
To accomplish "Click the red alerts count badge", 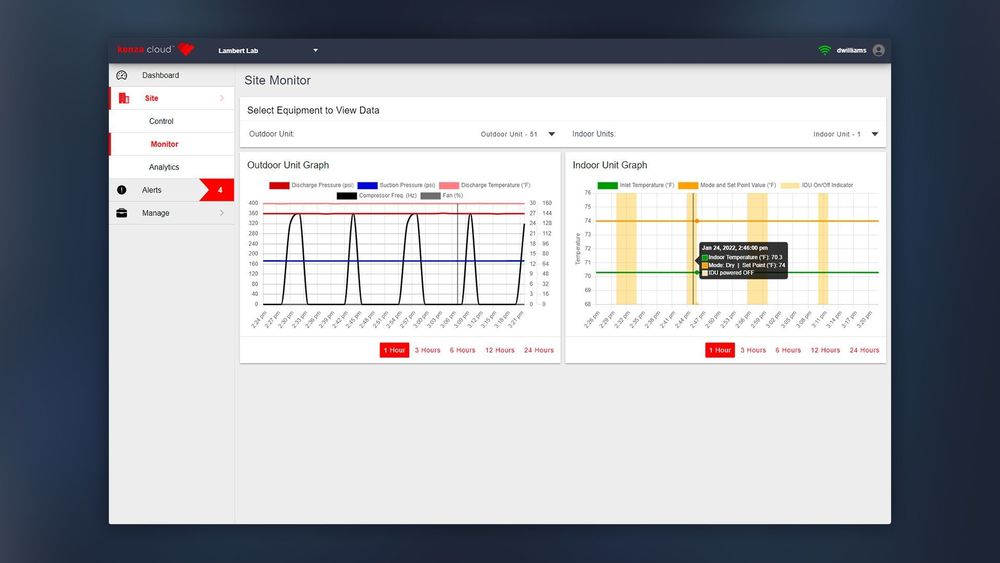I will tap(218, 190).
